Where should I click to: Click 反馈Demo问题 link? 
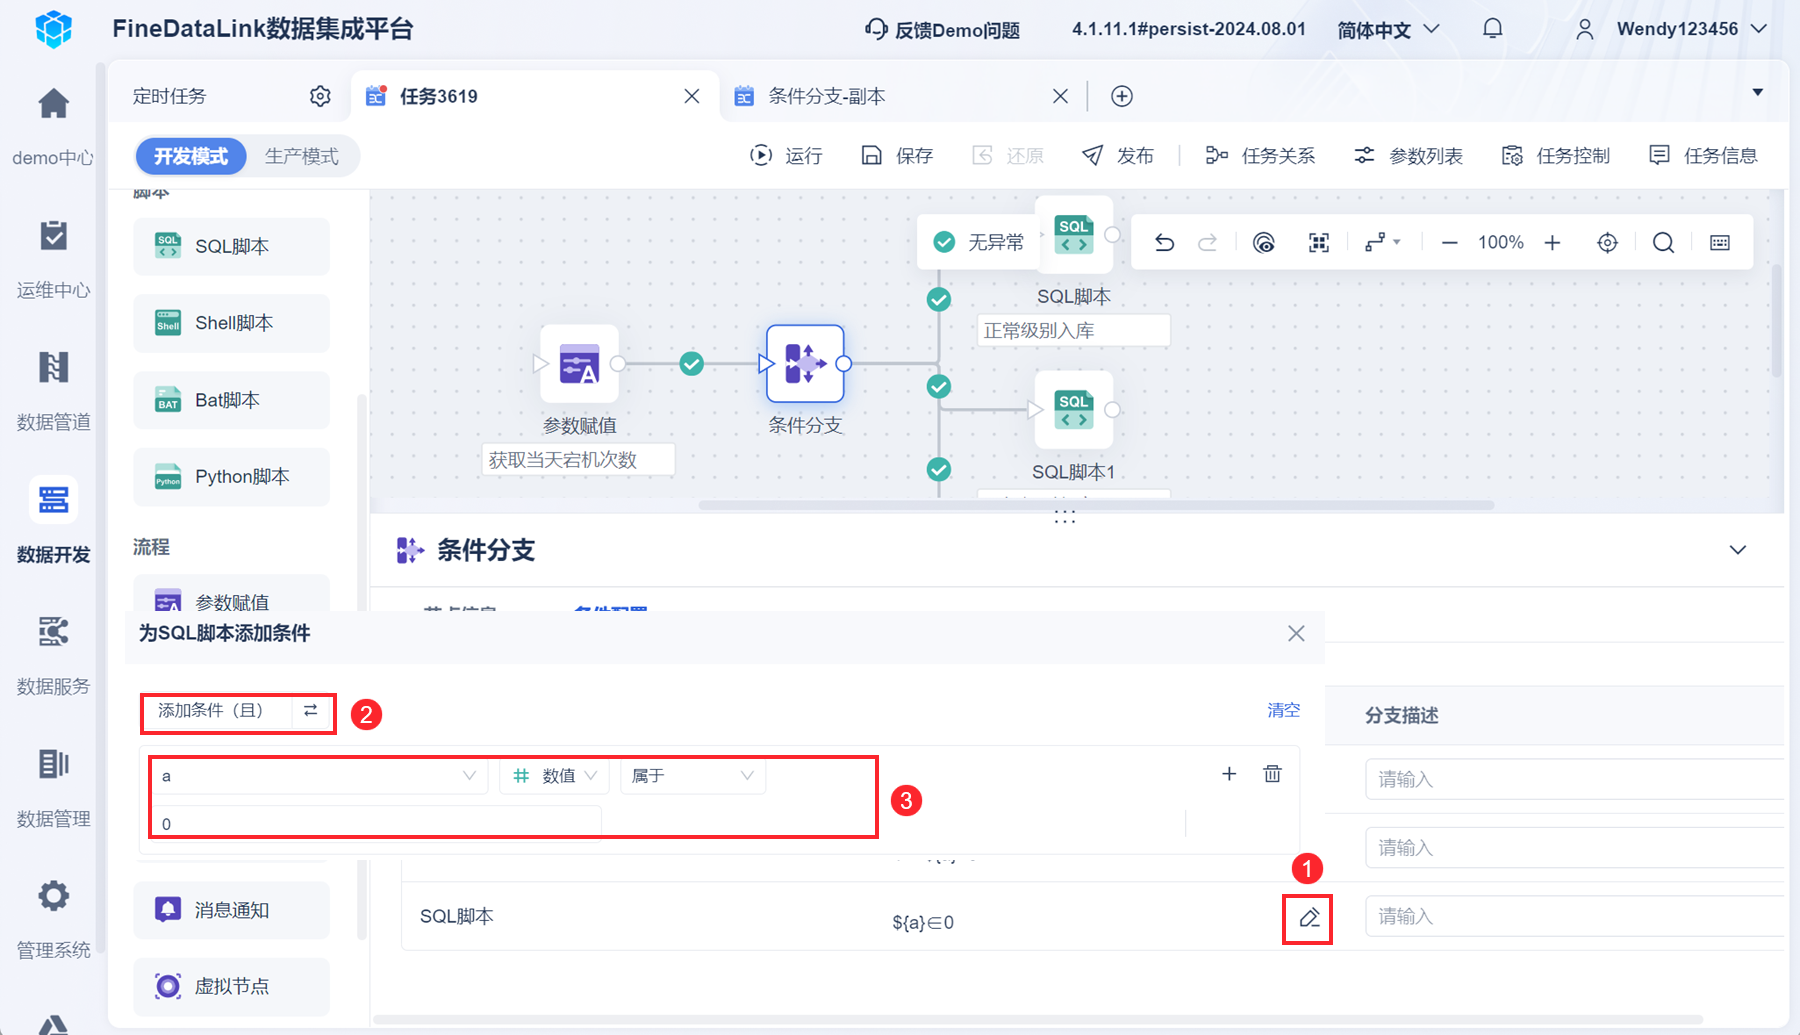tap(942, 30)
